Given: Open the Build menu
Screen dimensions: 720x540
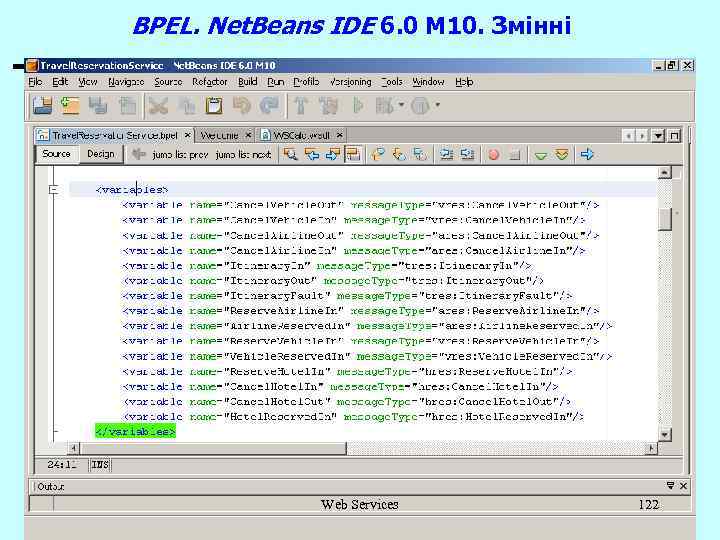Looking at the screenshot, I should coord(248,82).
